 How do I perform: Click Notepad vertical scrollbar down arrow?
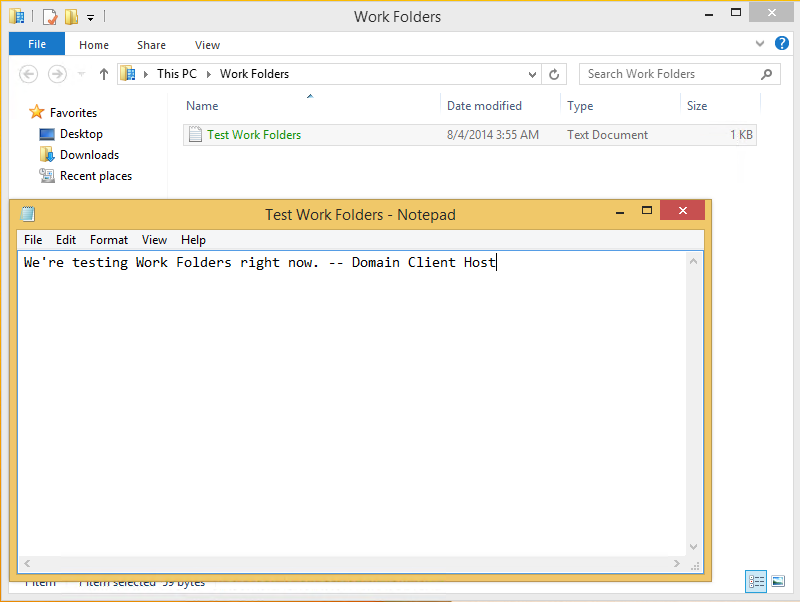pyautogui.click(x=693, y=547)
